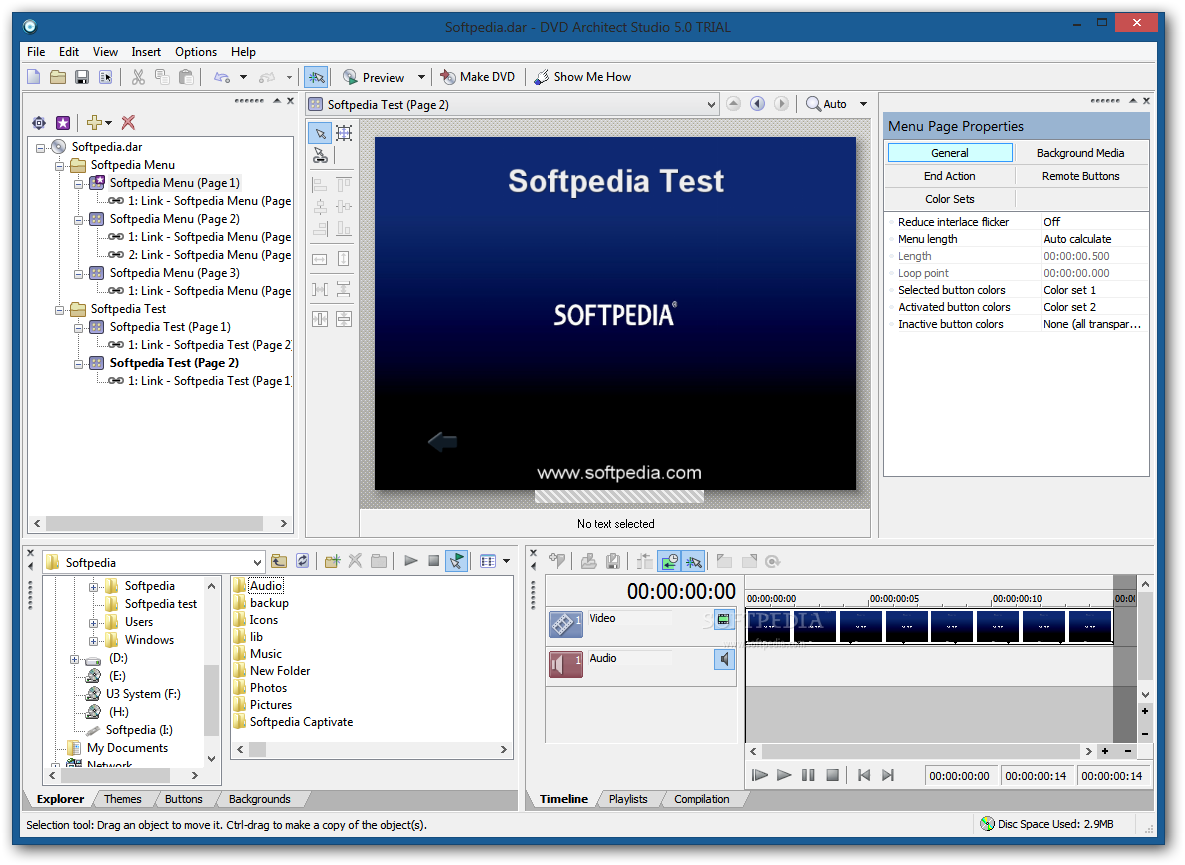Toggle the timeline enable snapping button
This screenshot has height=865, width=1185.
[x=693, y=561]
